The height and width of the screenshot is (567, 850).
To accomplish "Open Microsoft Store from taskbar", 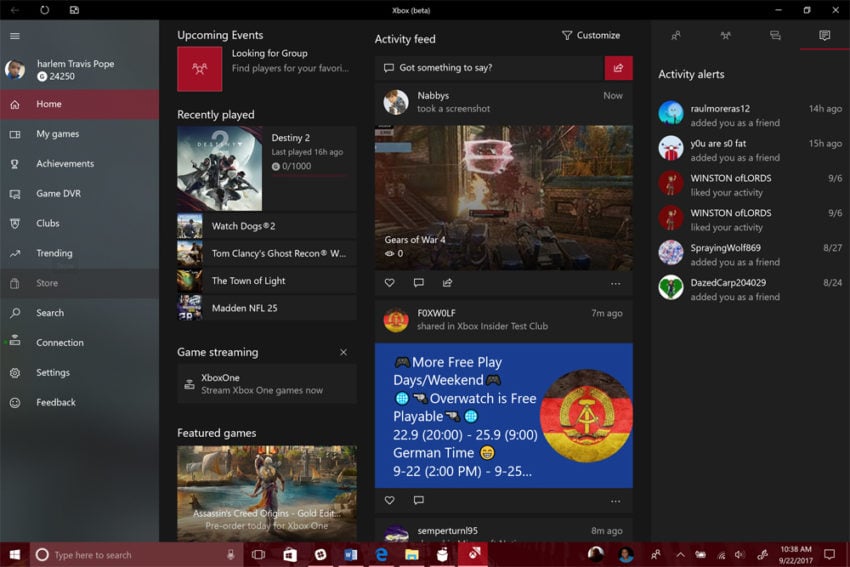I will point(290,555).
